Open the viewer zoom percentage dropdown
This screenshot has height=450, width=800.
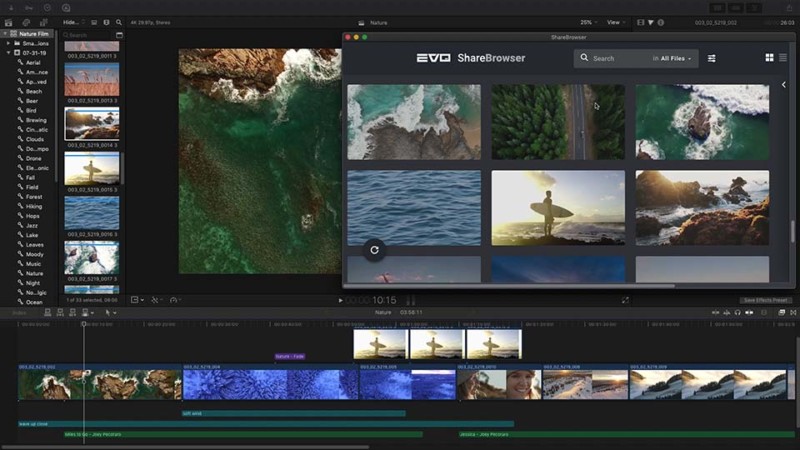(587, 21)
